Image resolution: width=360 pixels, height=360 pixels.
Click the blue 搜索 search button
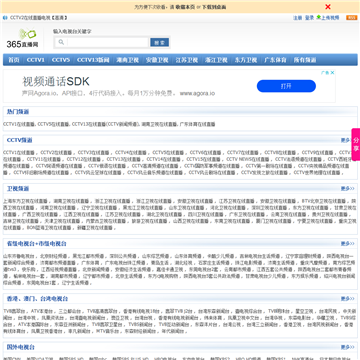pos(160,42)
